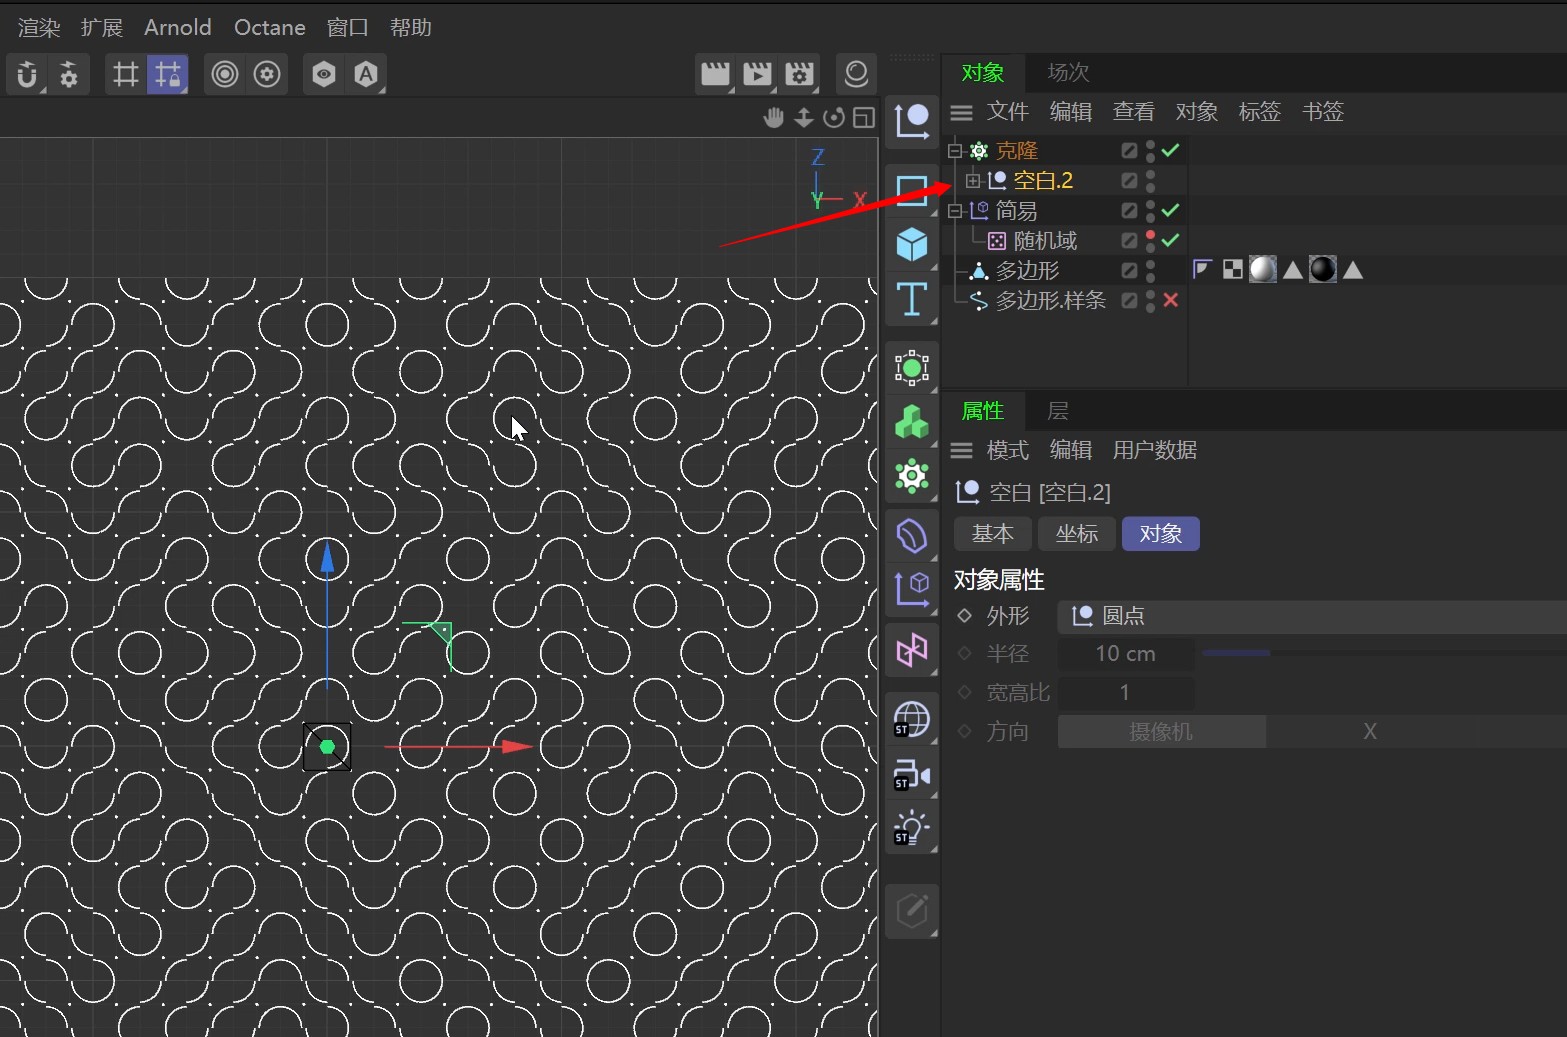Click the circled gear icon in the toolbar

tap(267, 74)
